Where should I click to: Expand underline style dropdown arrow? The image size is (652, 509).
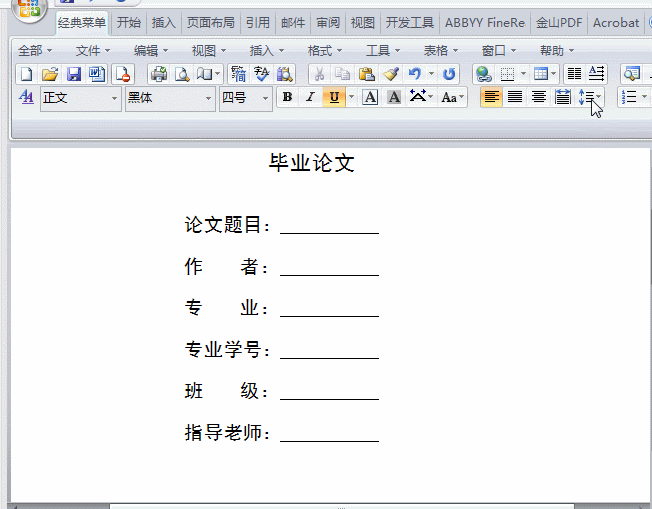tap(351, 98)
